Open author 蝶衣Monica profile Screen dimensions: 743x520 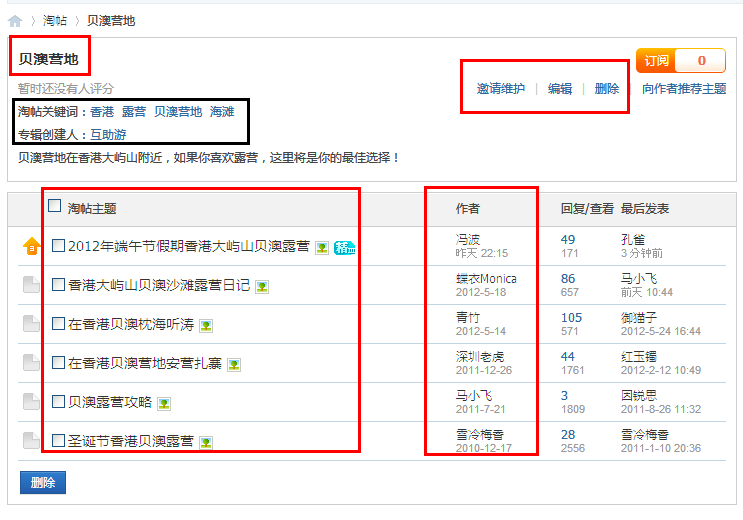(x=486, y=279)
